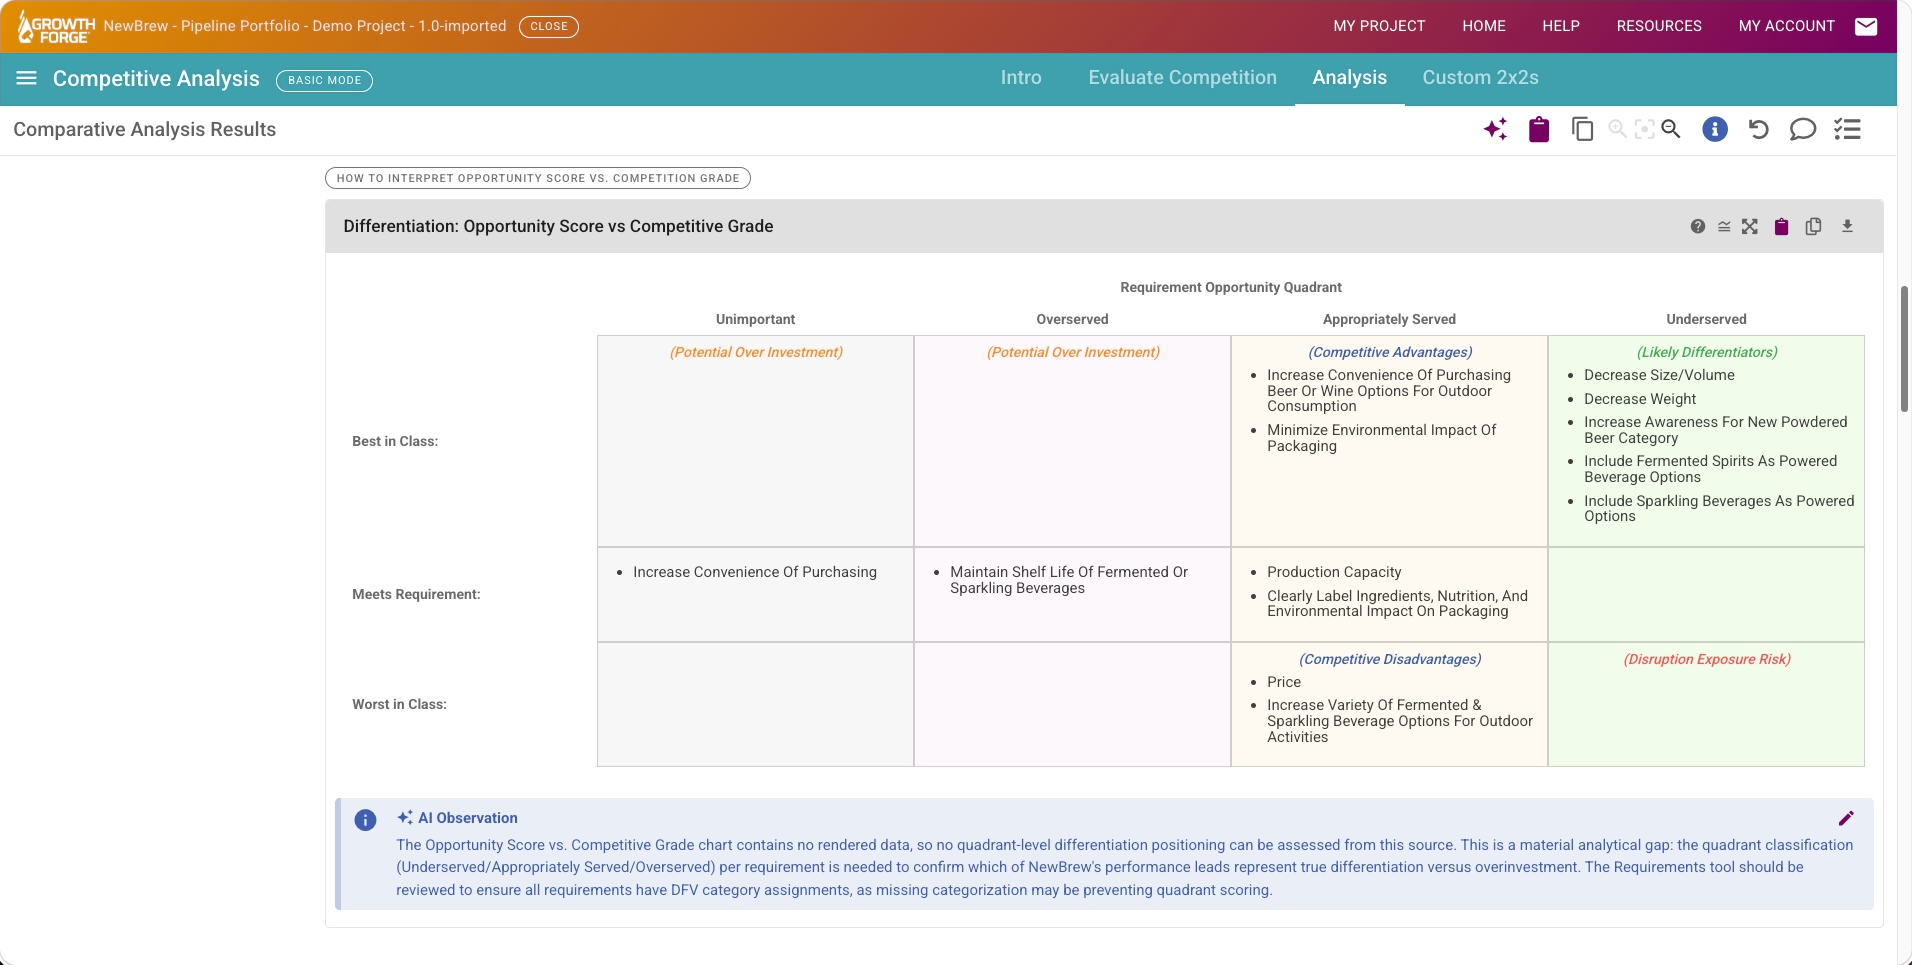Screen dimensions: 1912x965
Task: Click the 'Decrease Weight' item
Action: tap(1640, 399)
